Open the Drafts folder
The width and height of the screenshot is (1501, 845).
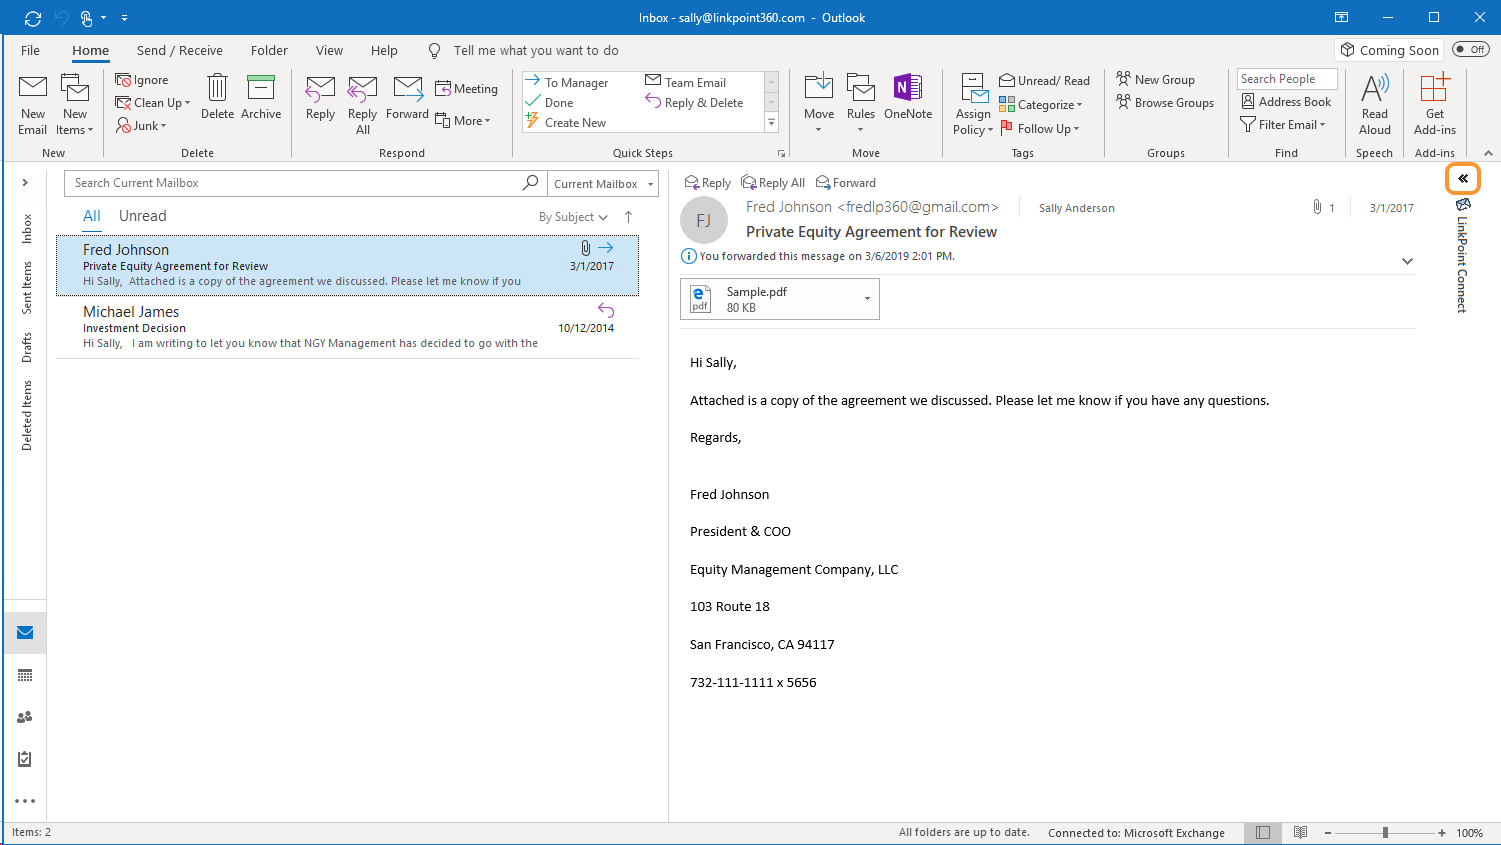27,347
